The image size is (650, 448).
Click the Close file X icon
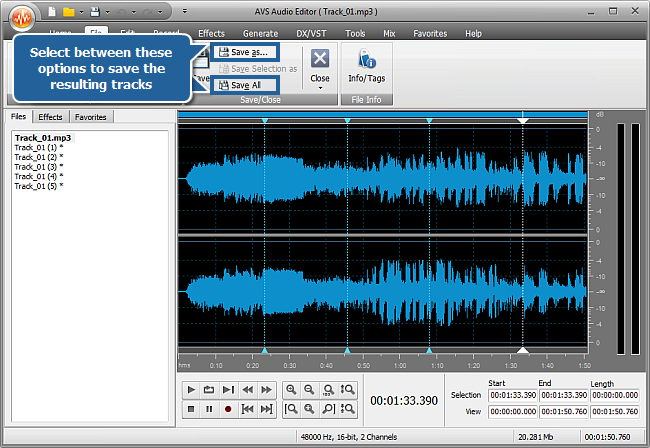pos(320,58)
